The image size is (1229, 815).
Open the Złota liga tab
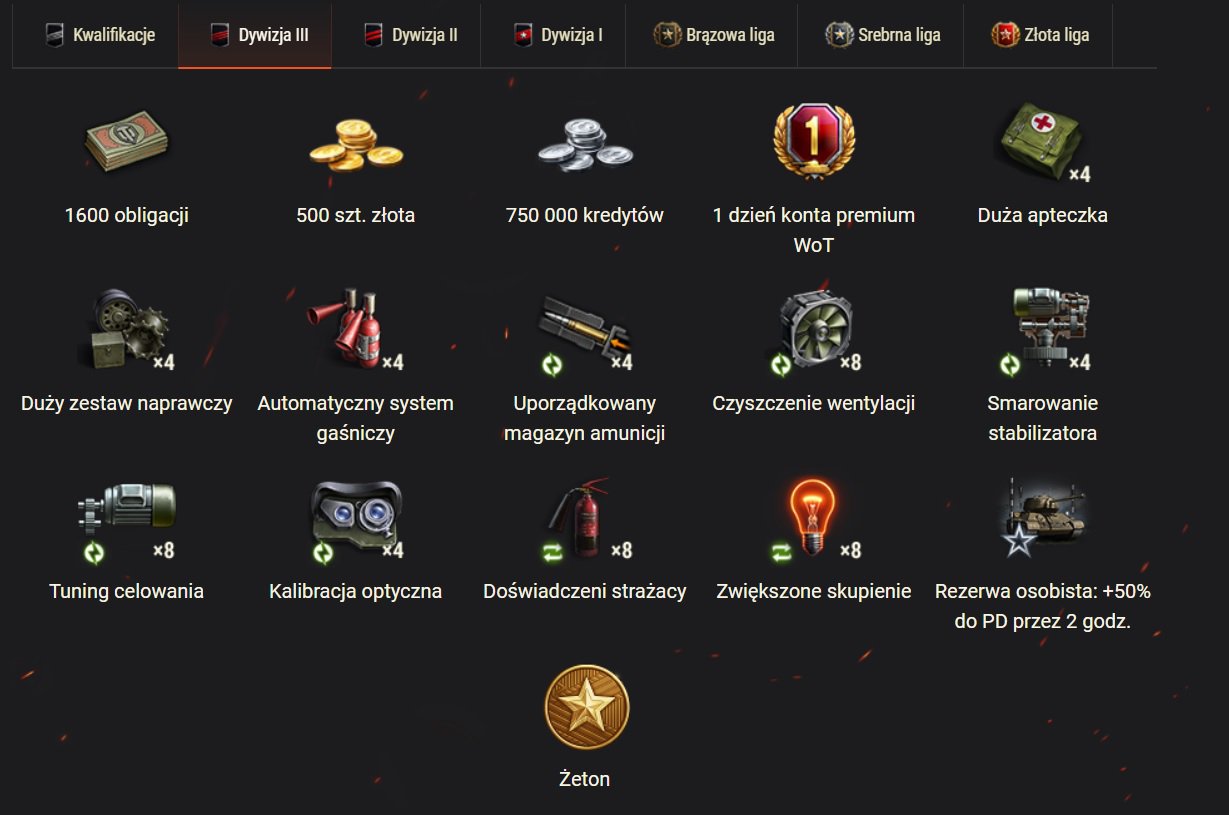coord(1040,36)
